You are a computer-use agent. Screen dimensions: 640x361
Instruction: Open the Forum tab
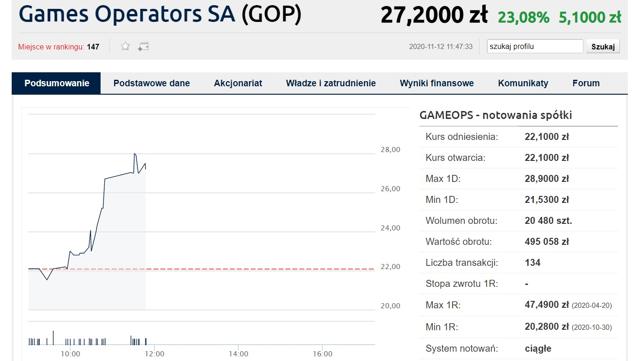tap(586, 83)
